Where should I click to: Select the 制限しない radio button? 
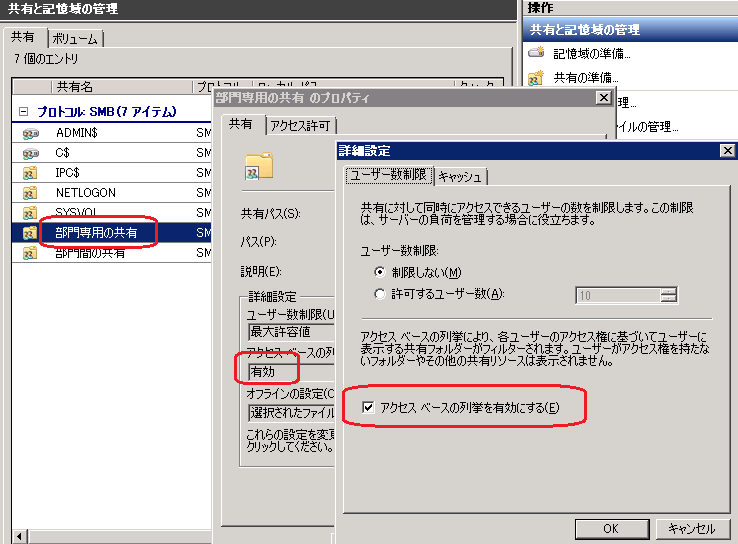(380, 272)
